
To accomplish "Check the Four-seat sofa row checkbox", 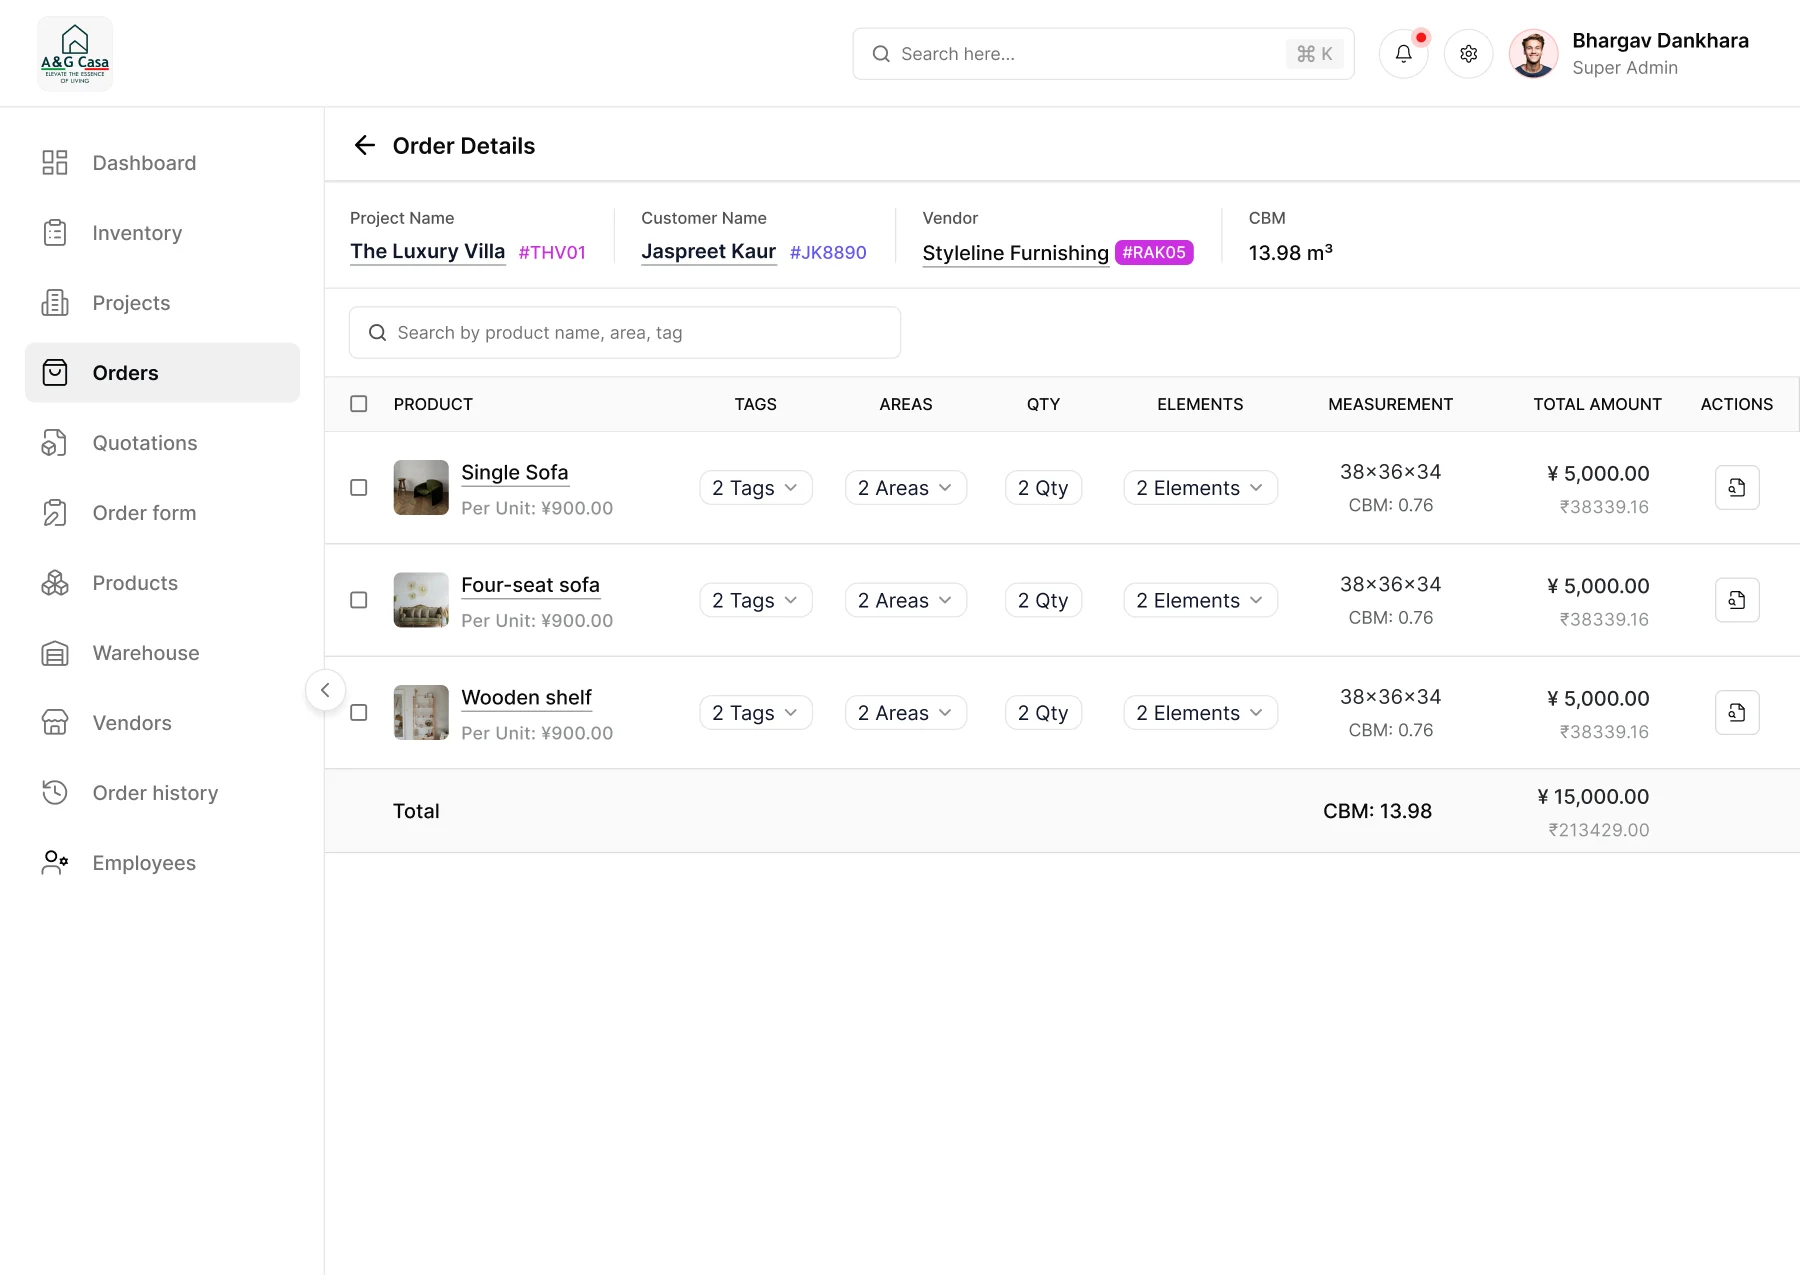I will pyautogui.click(x=359, y=600).
